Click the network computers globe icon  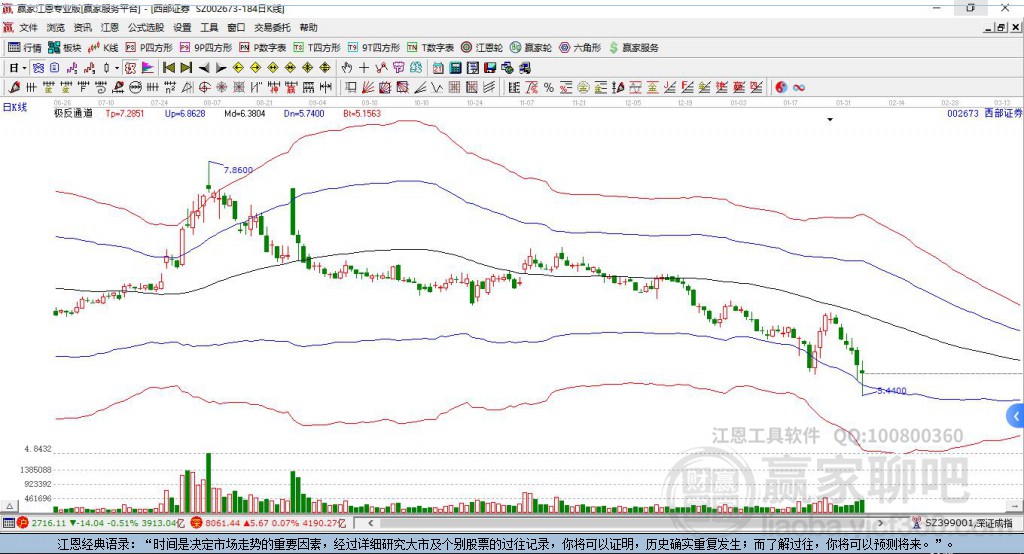(x=507, y=67)
